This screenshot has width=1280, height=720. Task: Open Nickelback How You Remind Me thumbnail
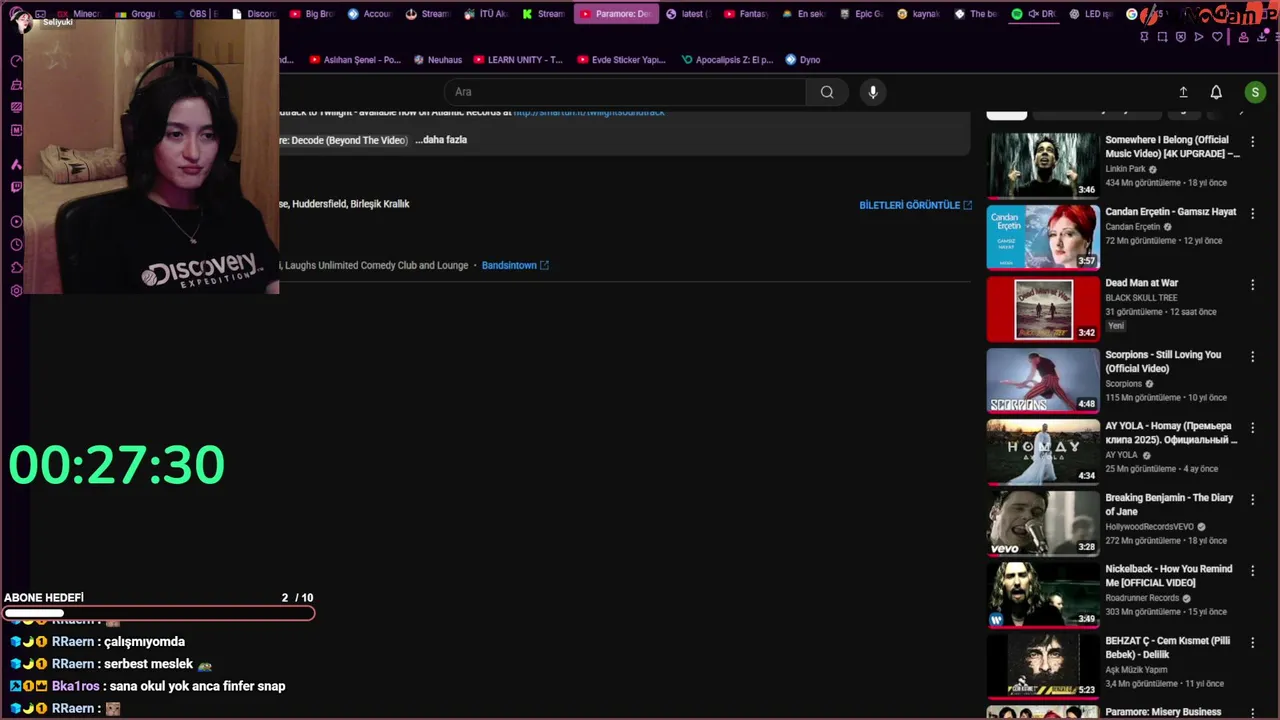[1043, 594]
